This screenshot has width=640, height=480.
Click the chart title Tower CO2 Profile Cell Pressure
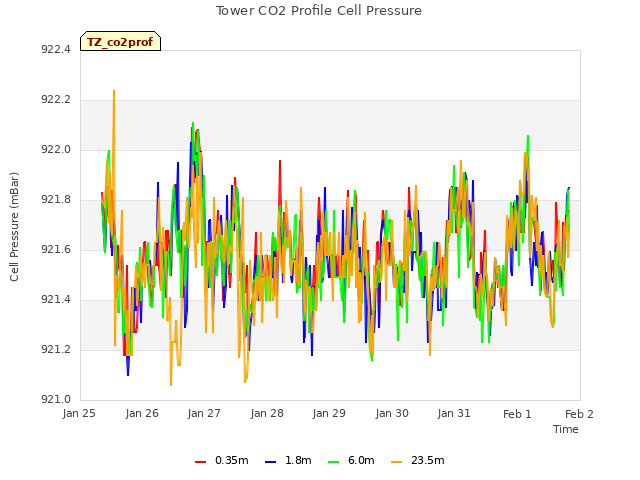click(x=319, y=11)
